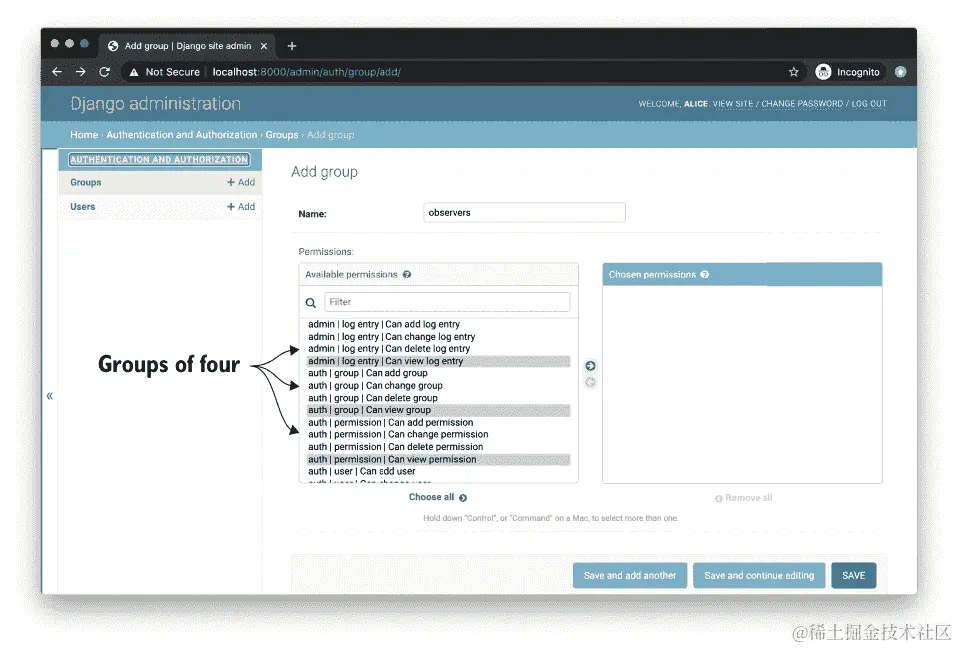
Task: Select 'auth | group | Can add group'
Action: [x=438, y=373]
